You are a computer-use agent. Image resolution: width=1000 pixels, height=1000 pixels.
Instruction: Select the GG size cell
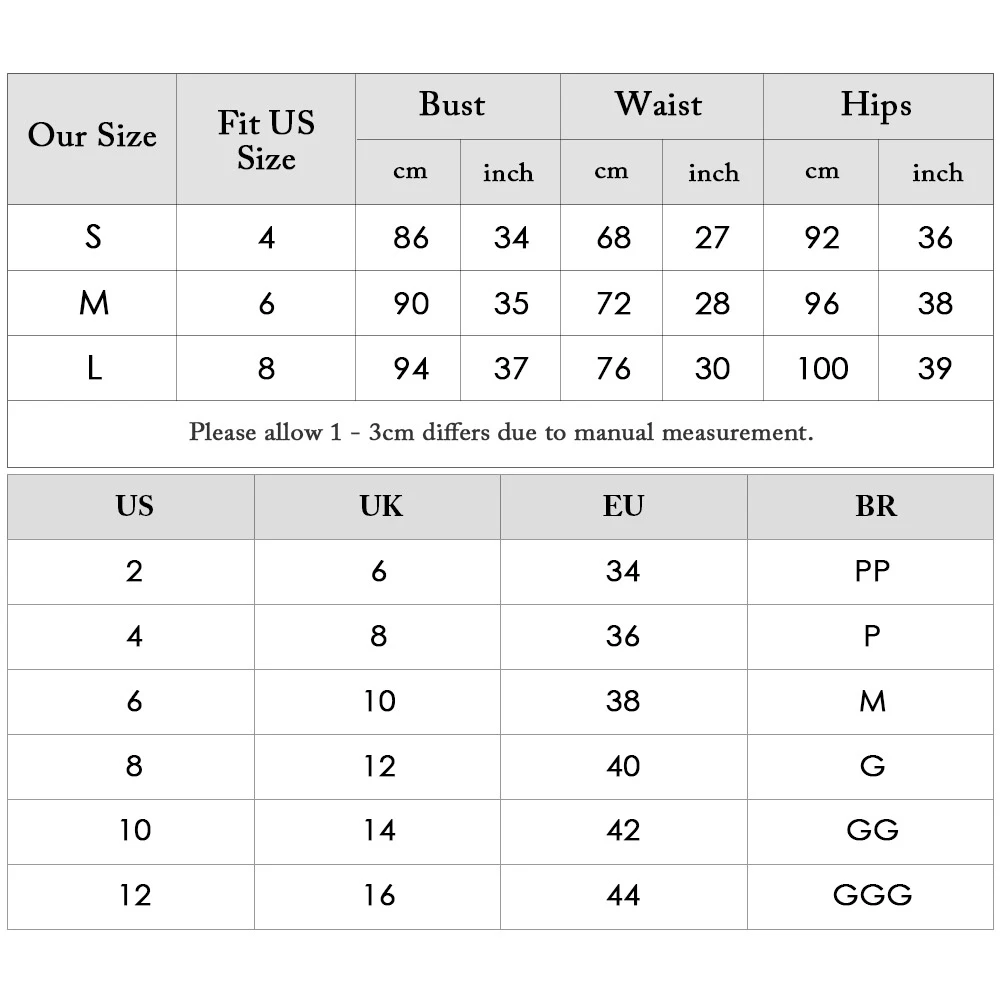click(x=871, y=832)
